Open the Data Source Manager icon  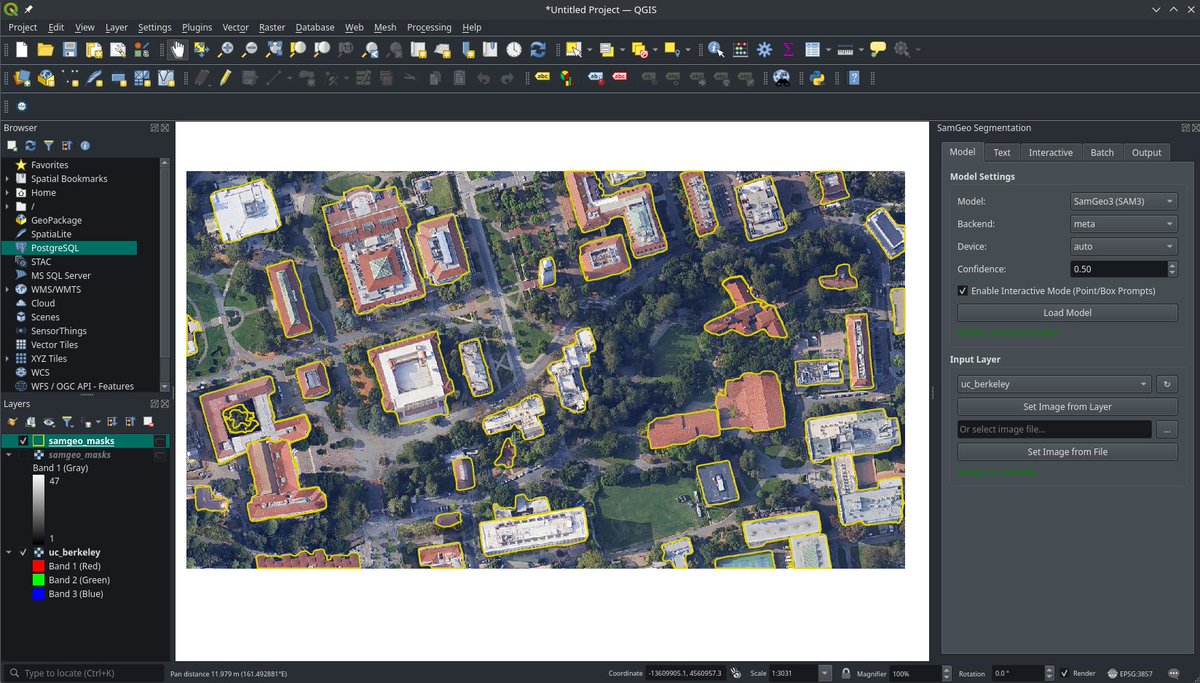pos(22,77)
